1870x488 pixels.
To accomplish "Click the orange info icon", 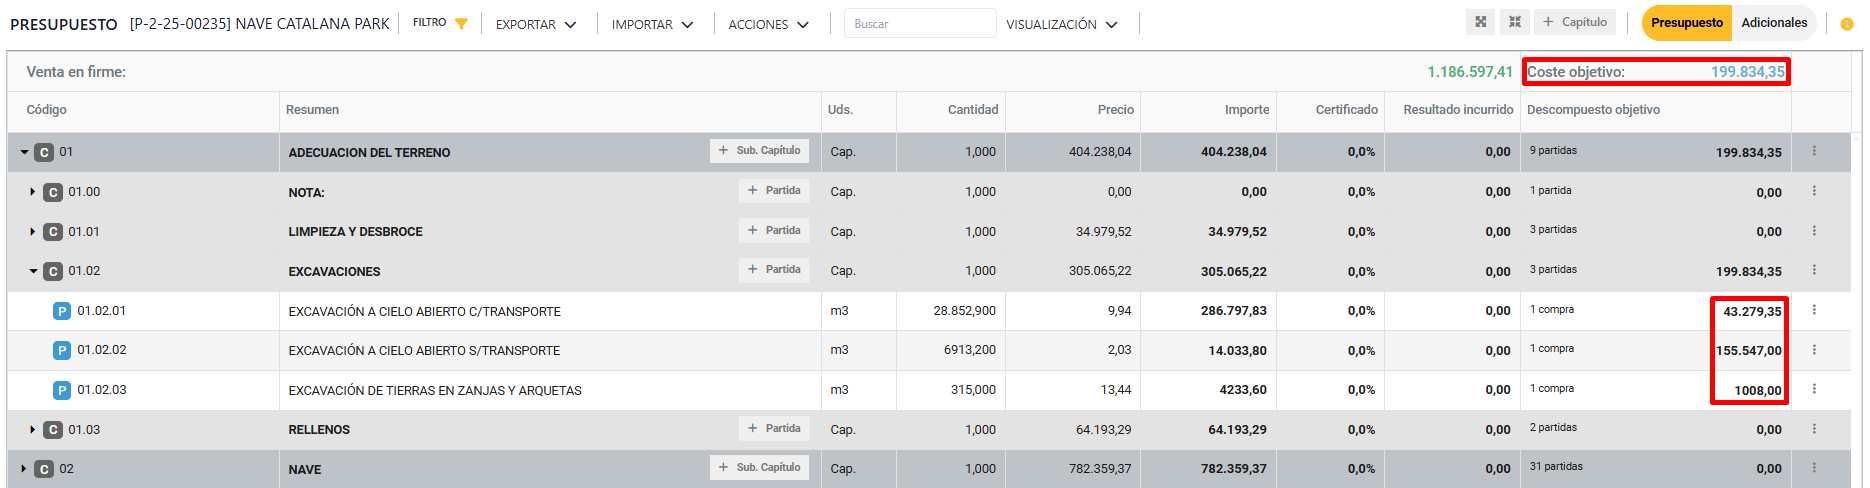I will click(x=1846, y=24).
